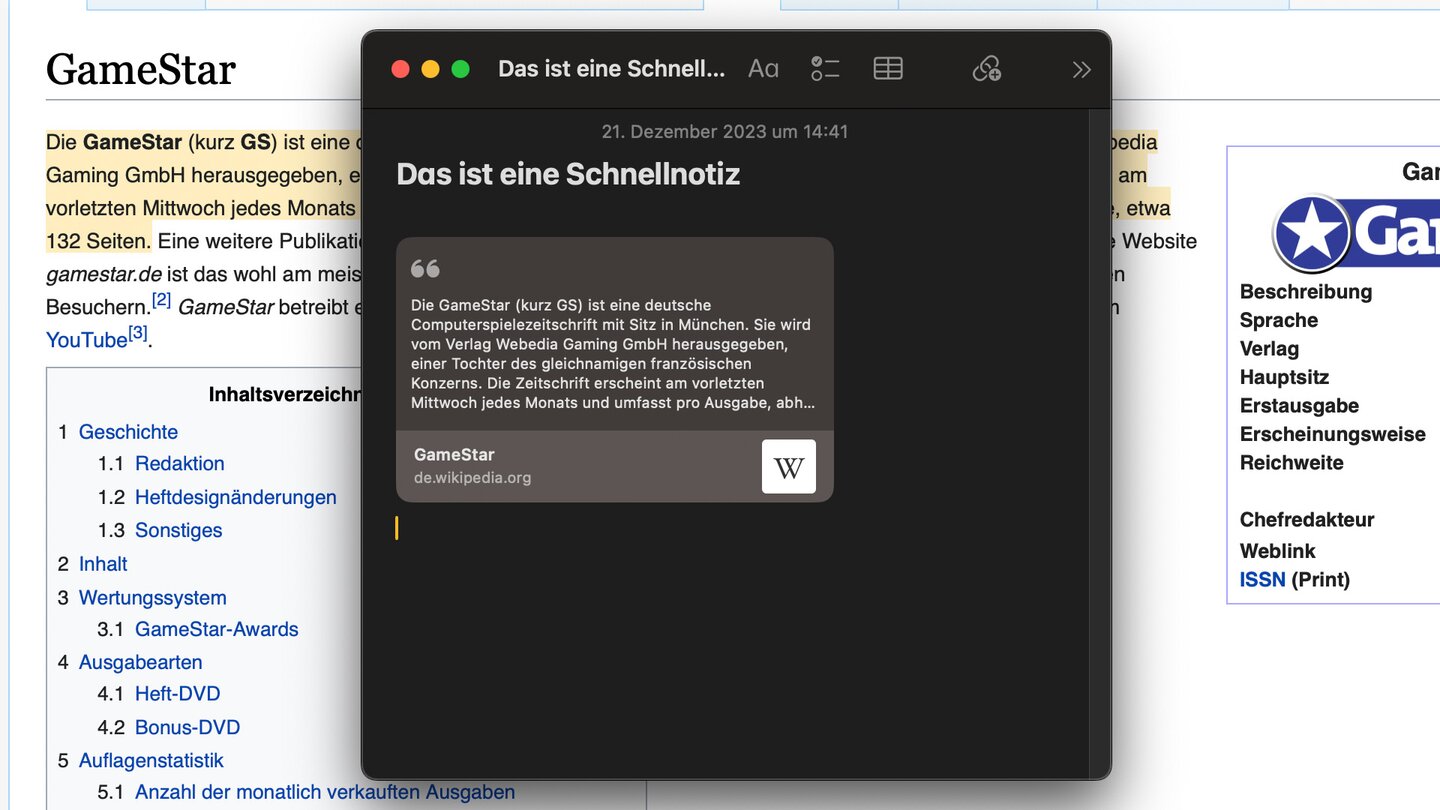Open footnote reference 2
The height and width of the screenshot is (810, 1440).
point(161,300)
